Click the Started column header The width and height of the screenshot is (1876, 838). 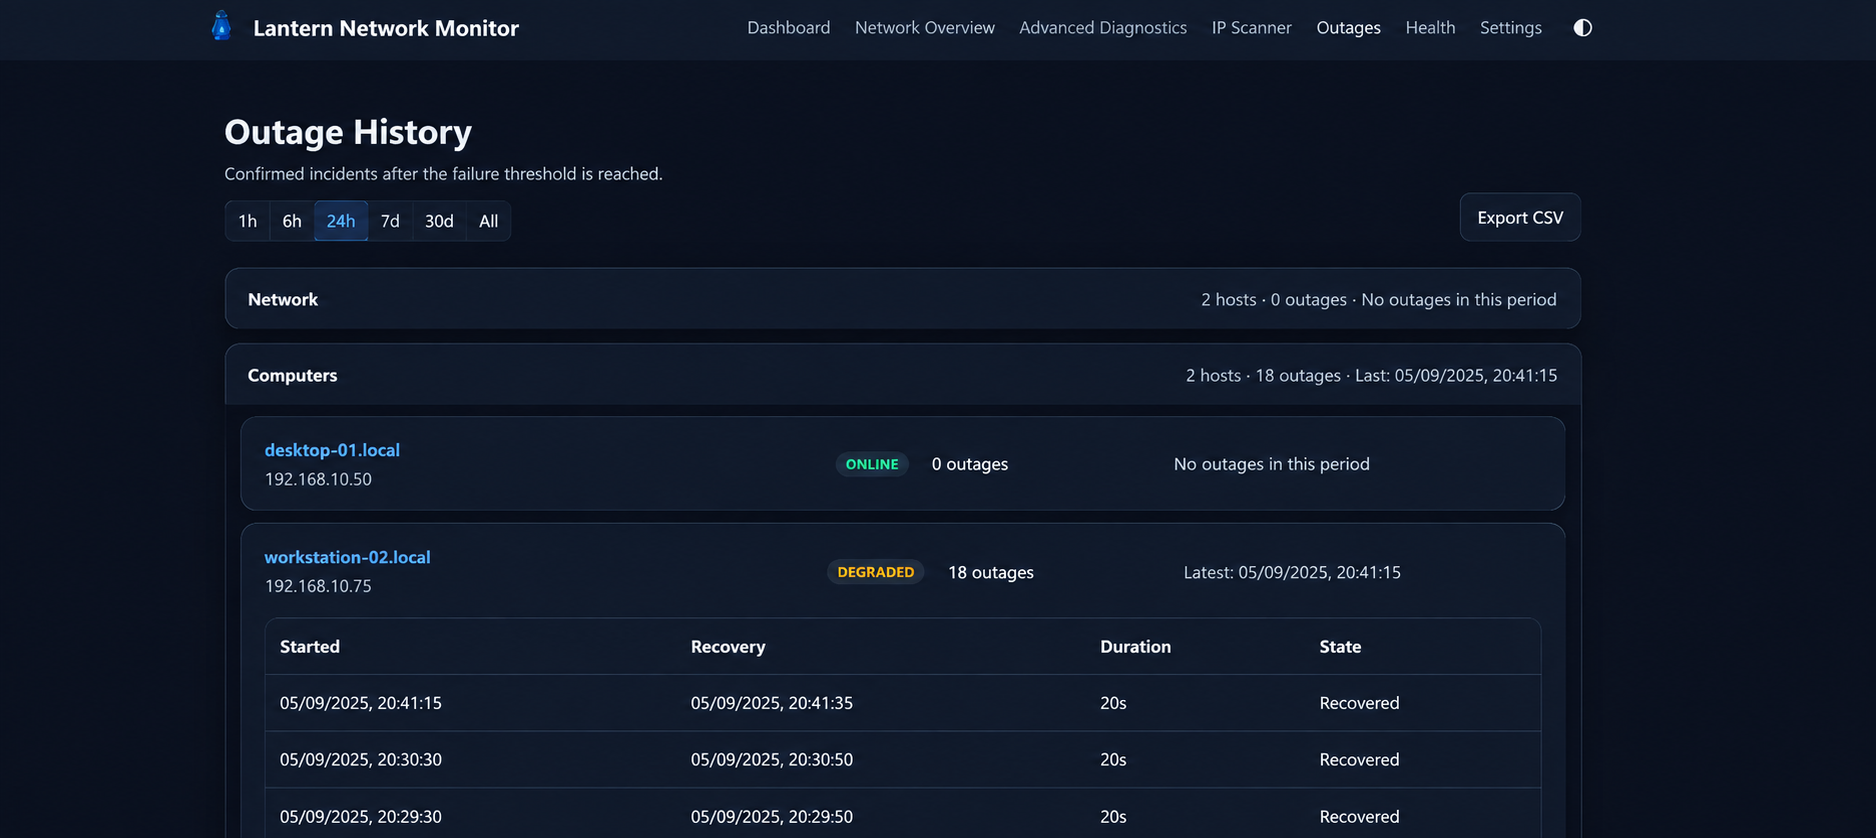point(310,647)
